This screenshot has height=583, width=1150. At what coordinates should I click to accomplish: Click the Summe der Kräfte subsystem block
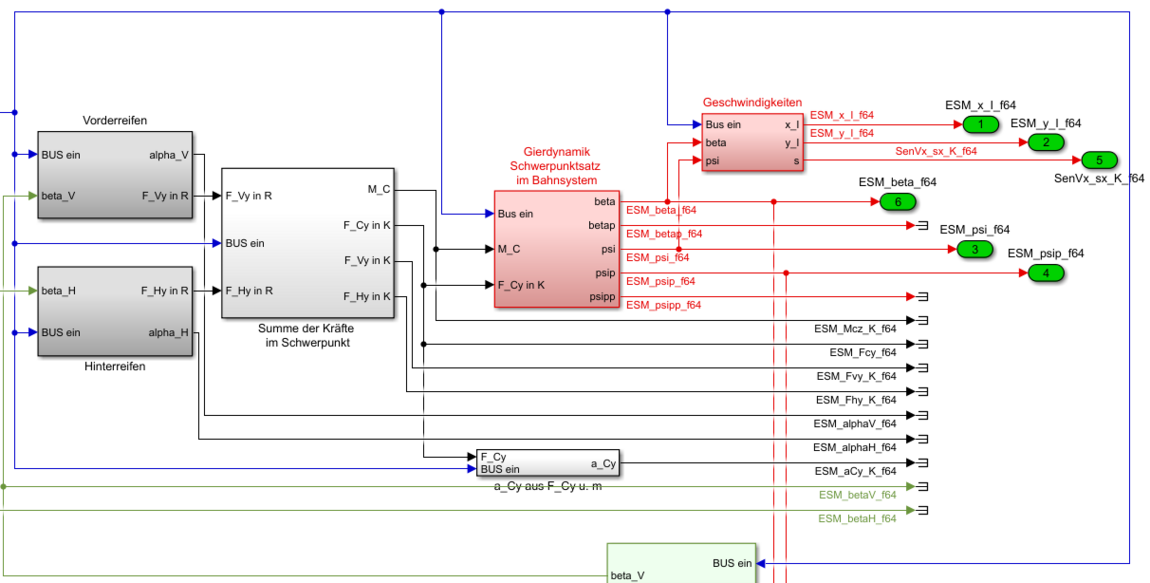click(307, 243)
